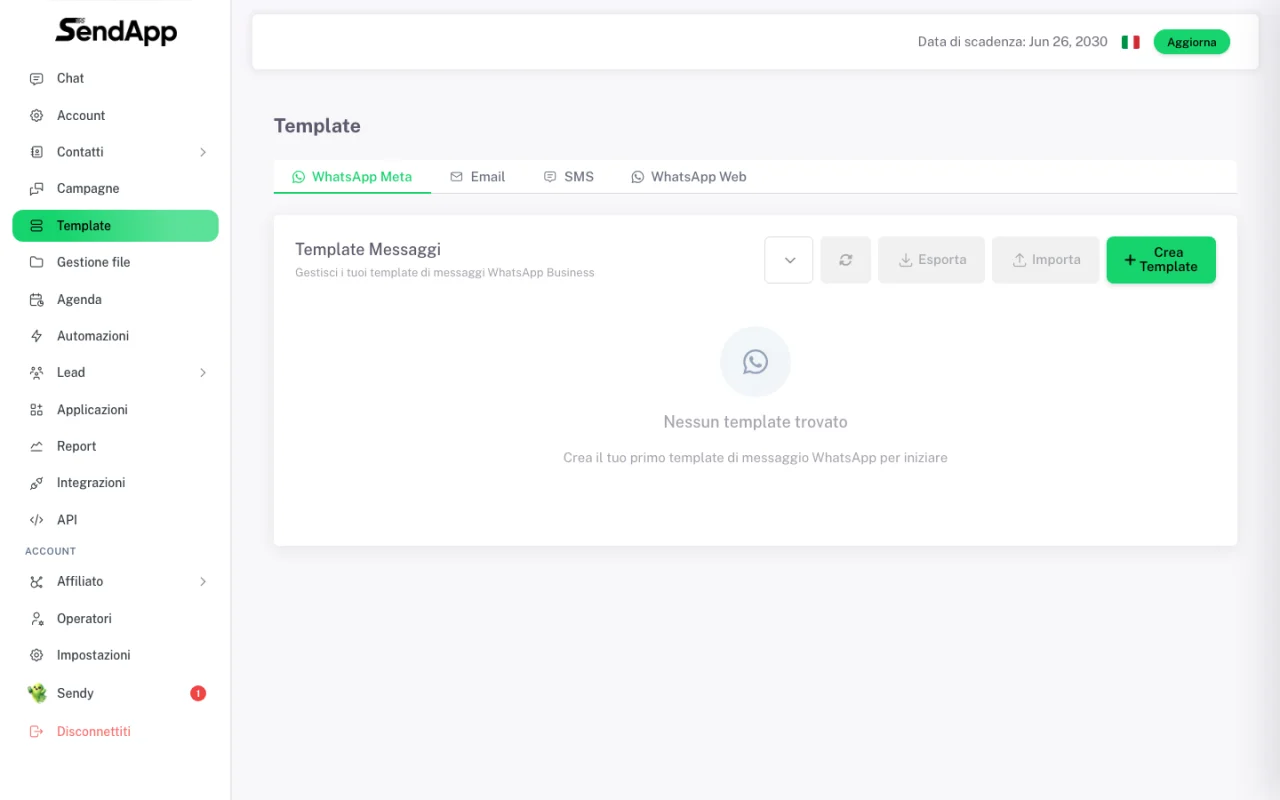
Task: Click the Account gear icon in sidebar
Action: [37, 116]
